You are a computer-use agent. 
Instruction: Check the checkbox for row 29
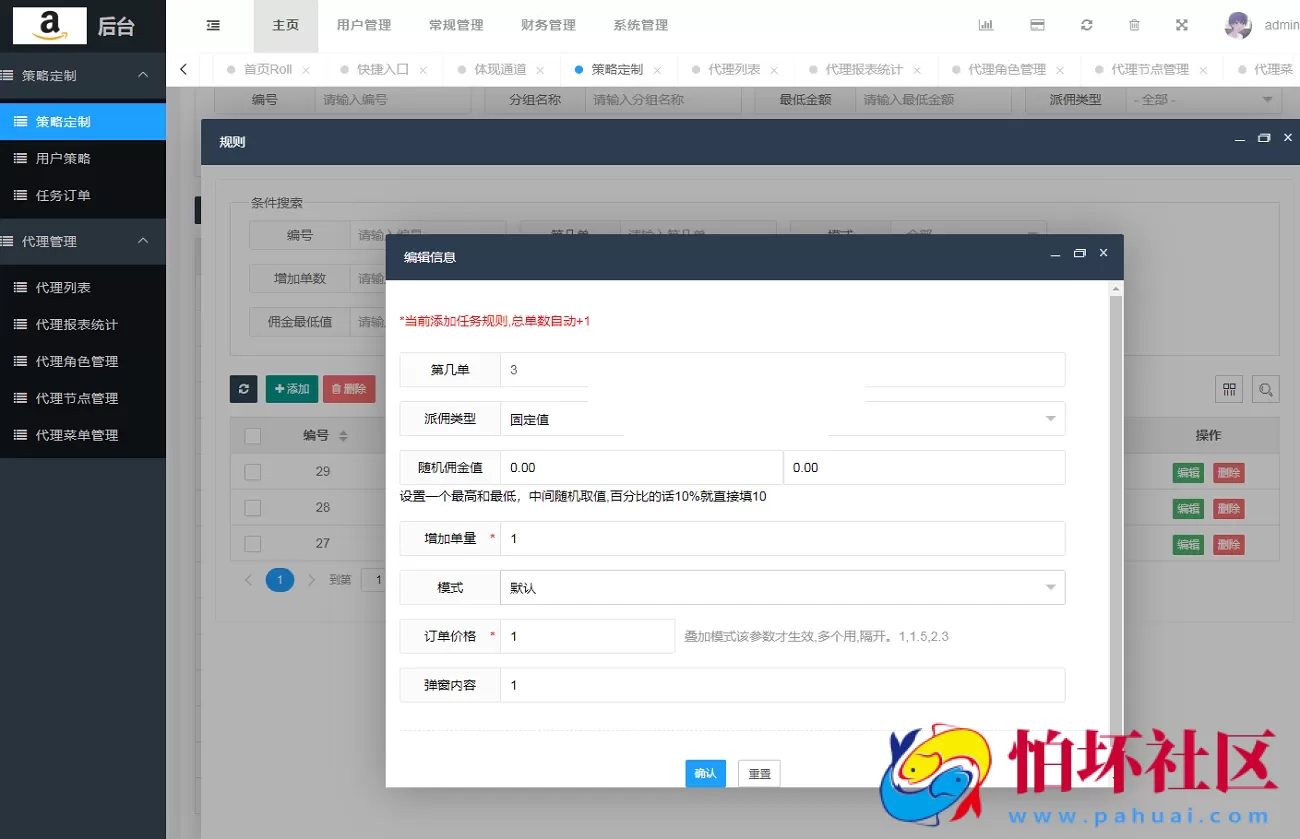[x=252, y=471]
